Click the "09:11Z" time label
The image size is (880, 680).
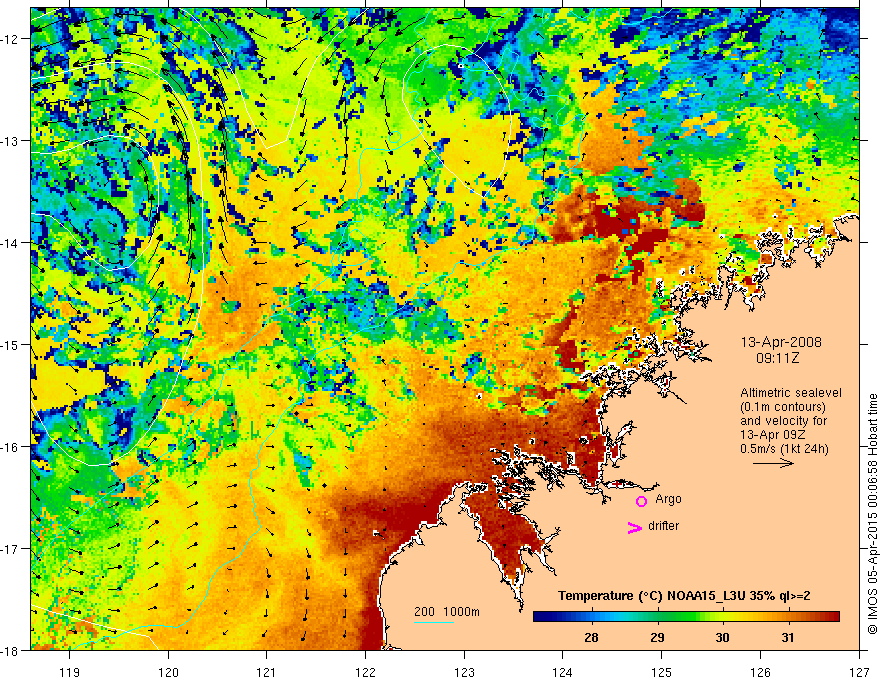click(x=778, y=359)
